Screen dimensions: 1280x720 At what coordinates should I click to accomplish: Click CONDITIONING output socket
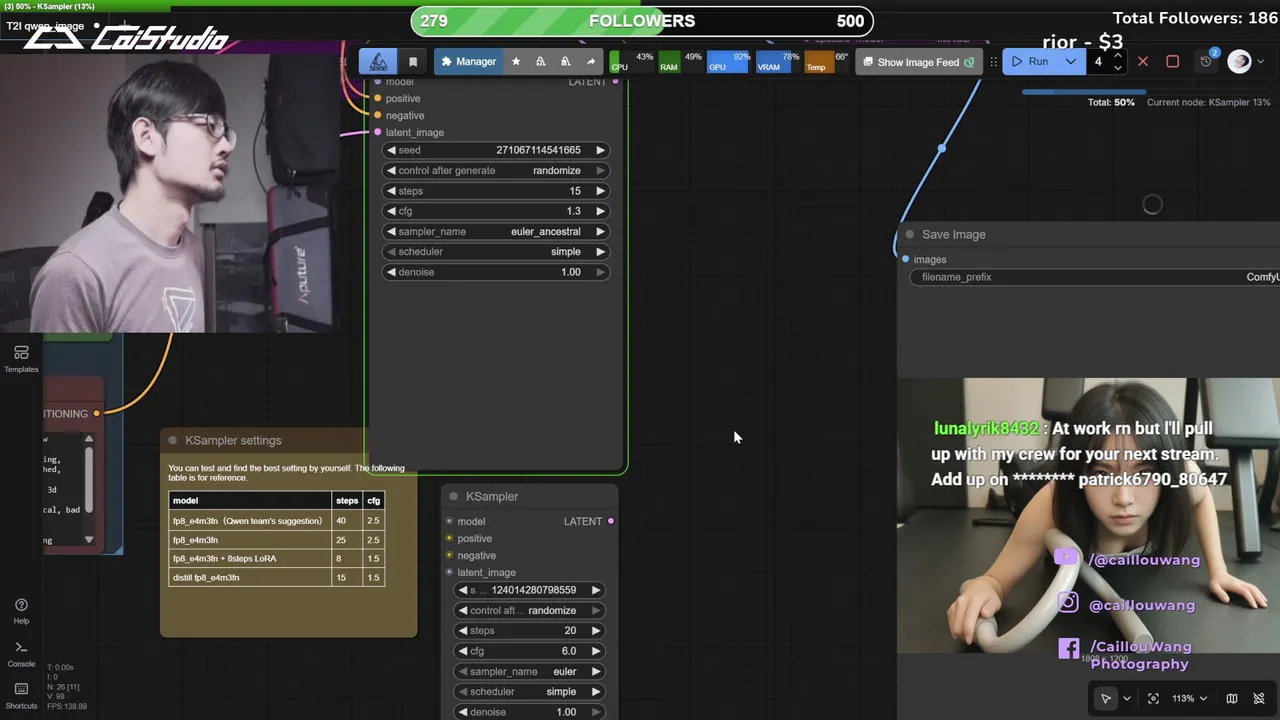[96, 413]
